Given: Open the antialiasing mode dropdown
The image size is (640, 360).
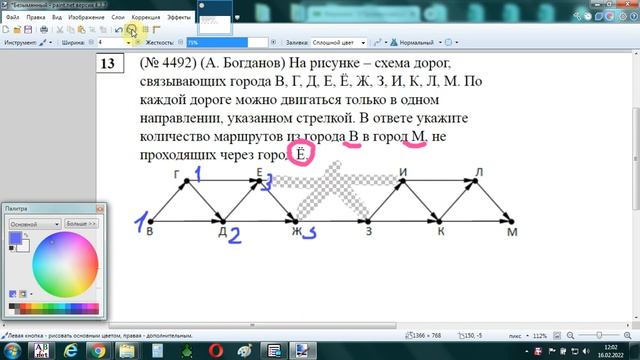Looking at the screenshot, I should pos(380,42).
